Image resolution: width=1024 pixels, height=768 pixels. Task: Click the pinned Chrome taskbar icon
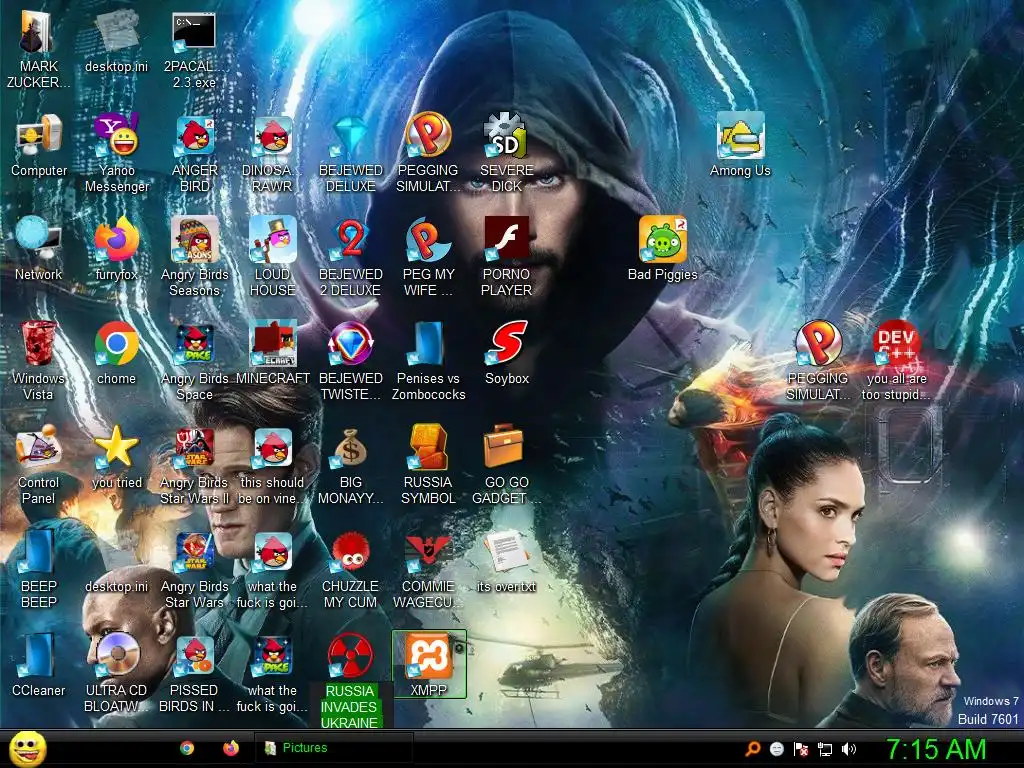point(187,748)
